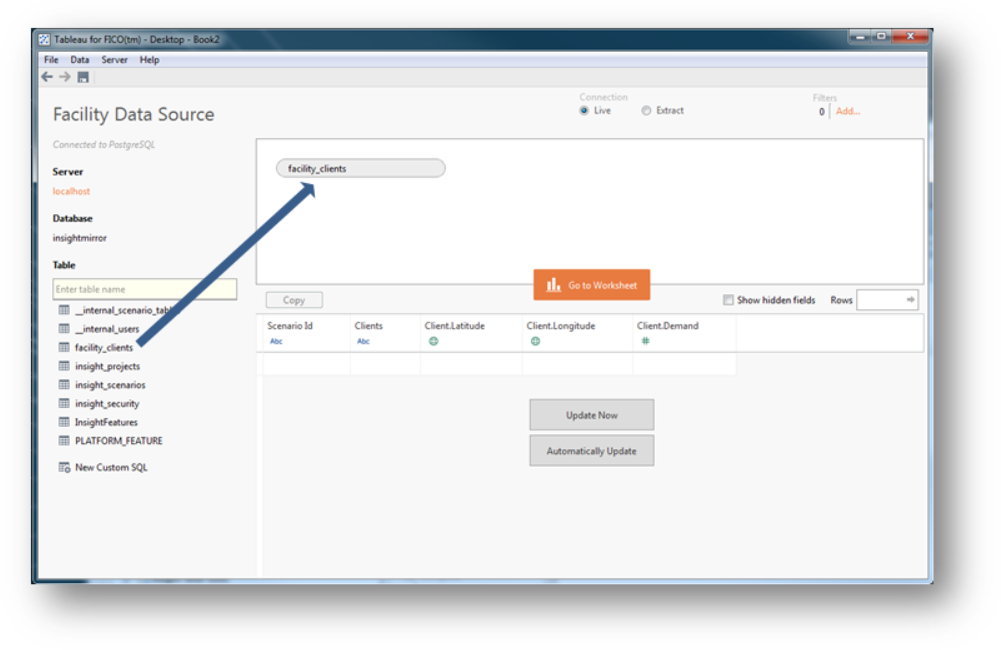Click the filter count 0
The width and height of the screenshot is (1001, 650).
[x=822, y=112]
